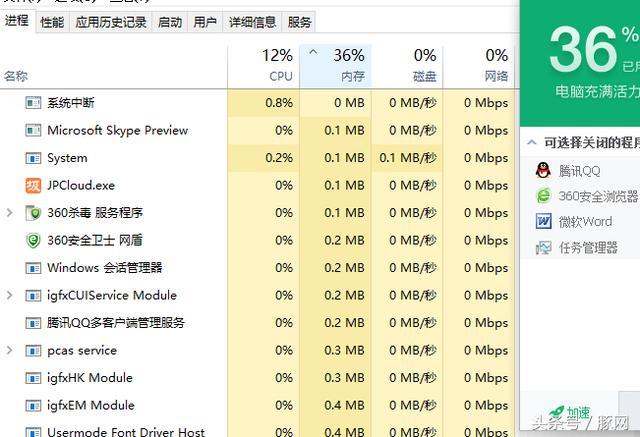Click 0.1 MB/秒 disk value of System
This screenshot has height=437, width=640.
408,157
